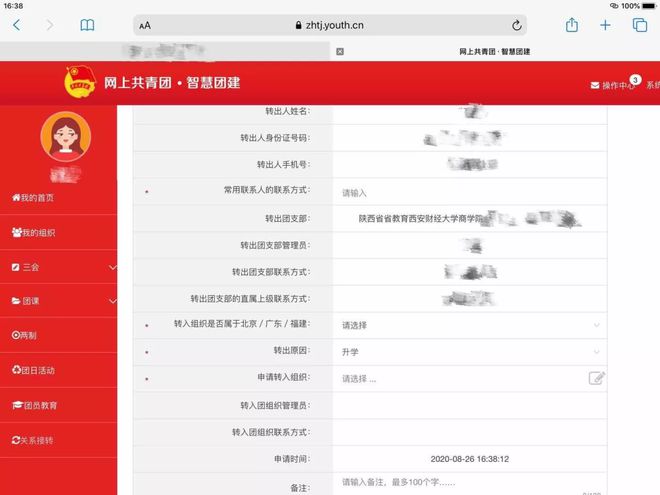Close the 网上共青团·智慧团建 tab

pyautogui.click(x=340, y=51)
